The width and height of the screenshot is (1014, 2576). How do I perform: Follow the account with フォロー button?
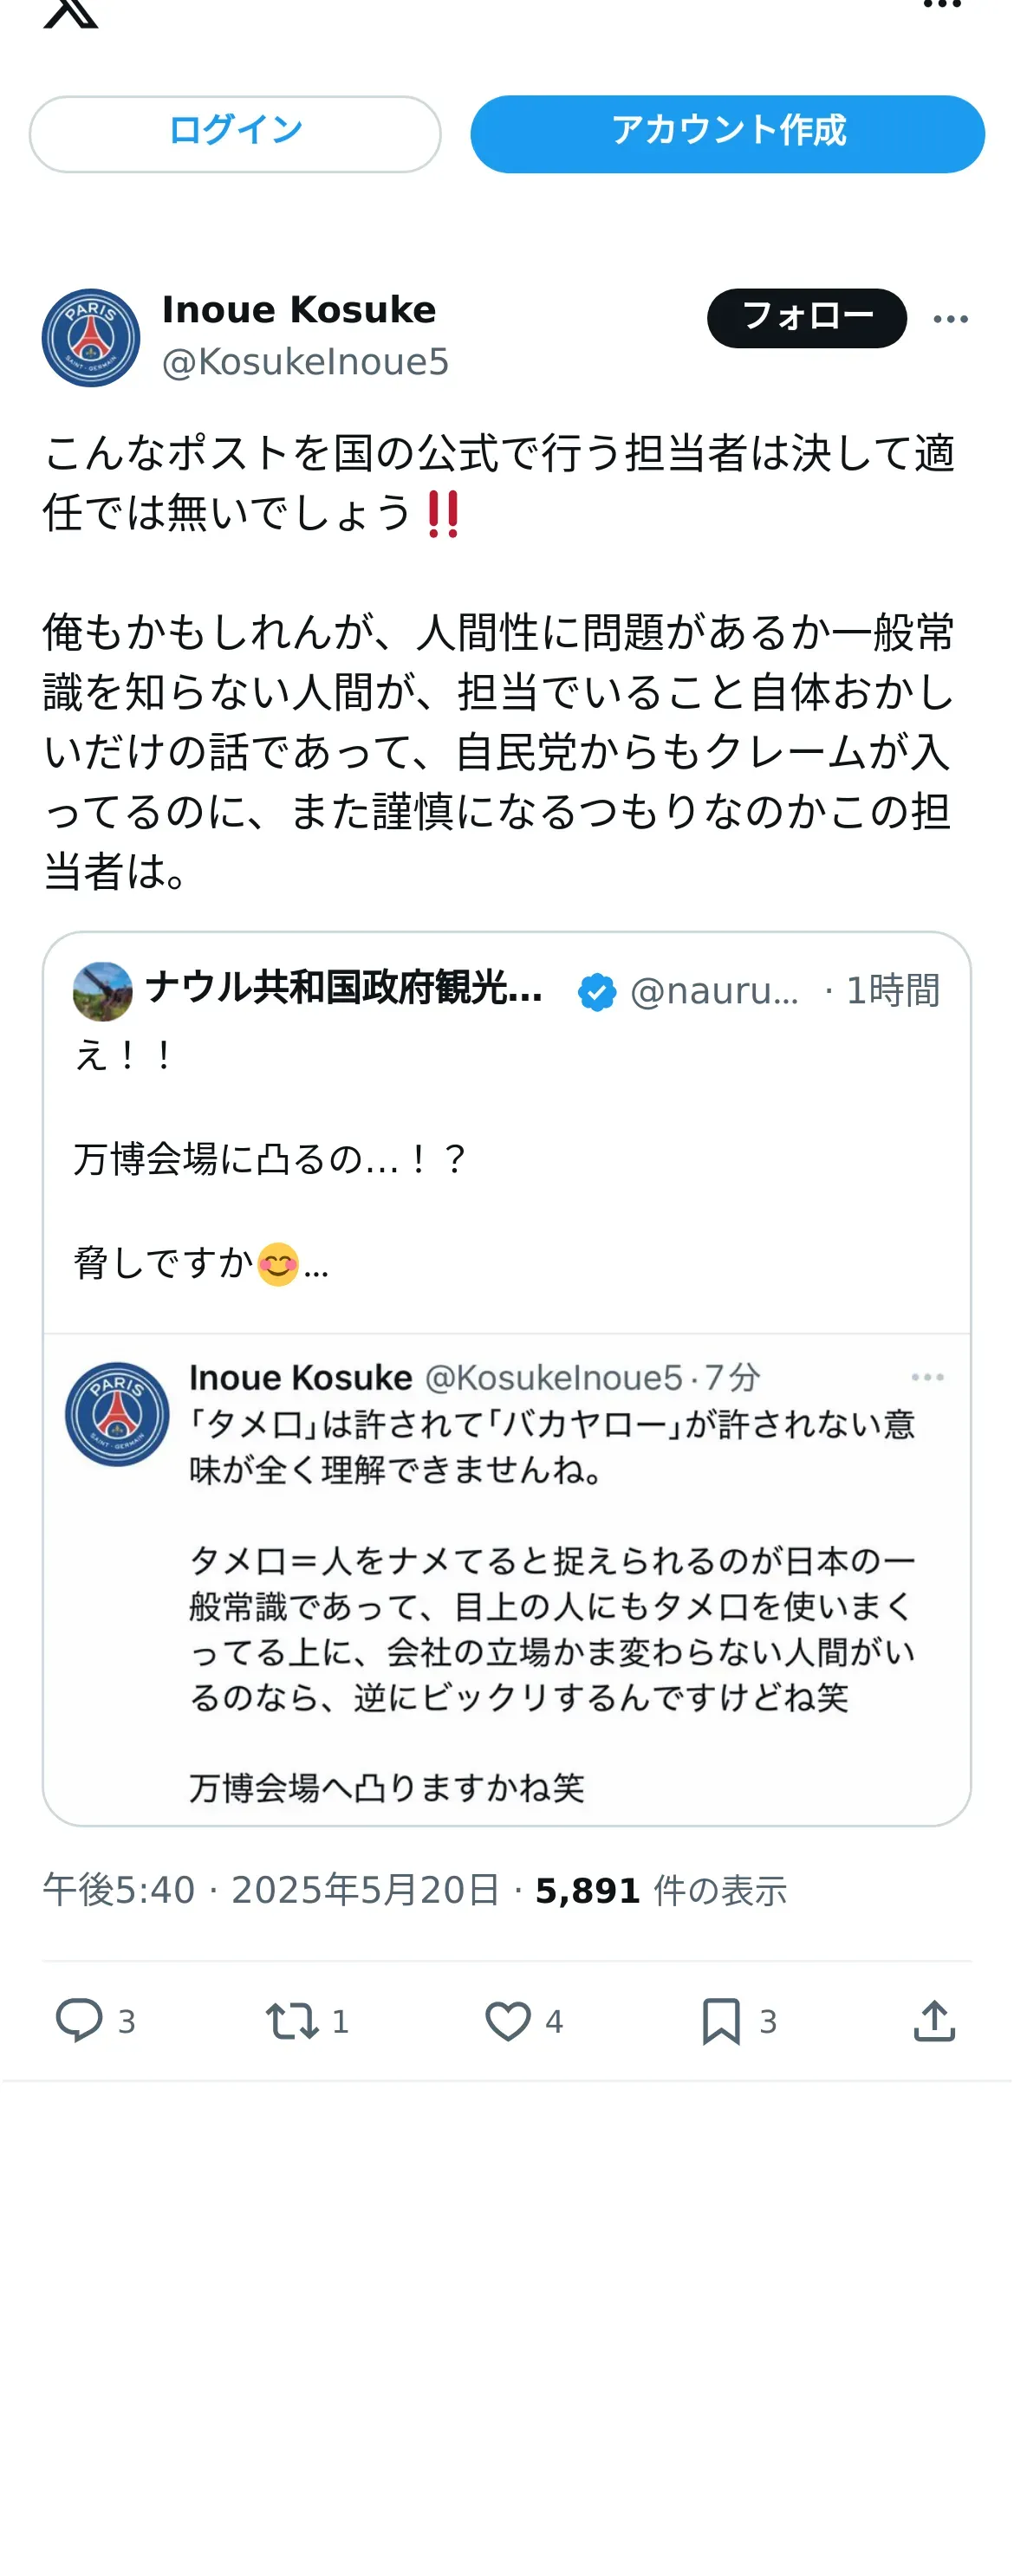coord(807,318)
